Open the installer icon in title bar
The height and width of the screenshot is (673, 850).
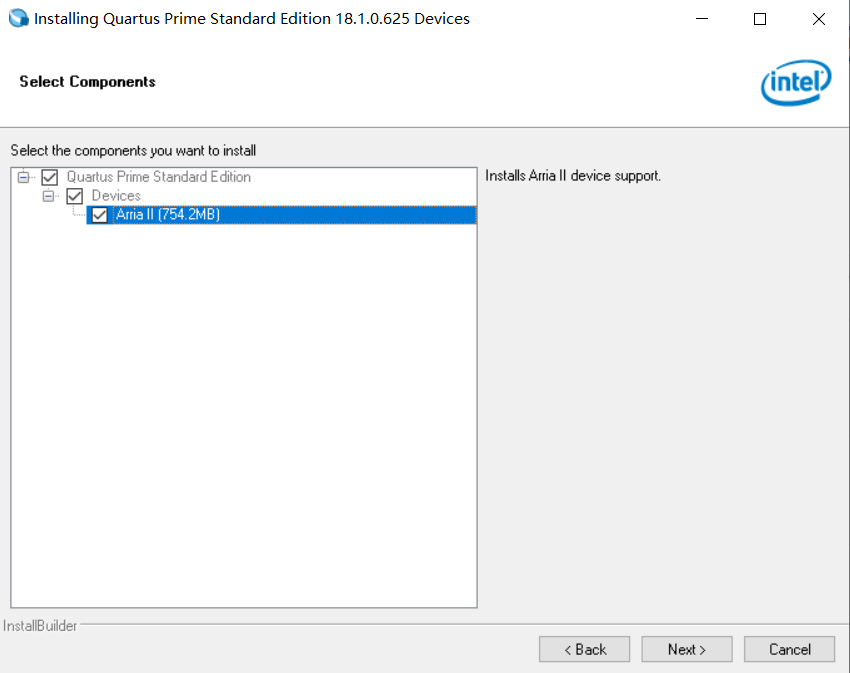18,18
